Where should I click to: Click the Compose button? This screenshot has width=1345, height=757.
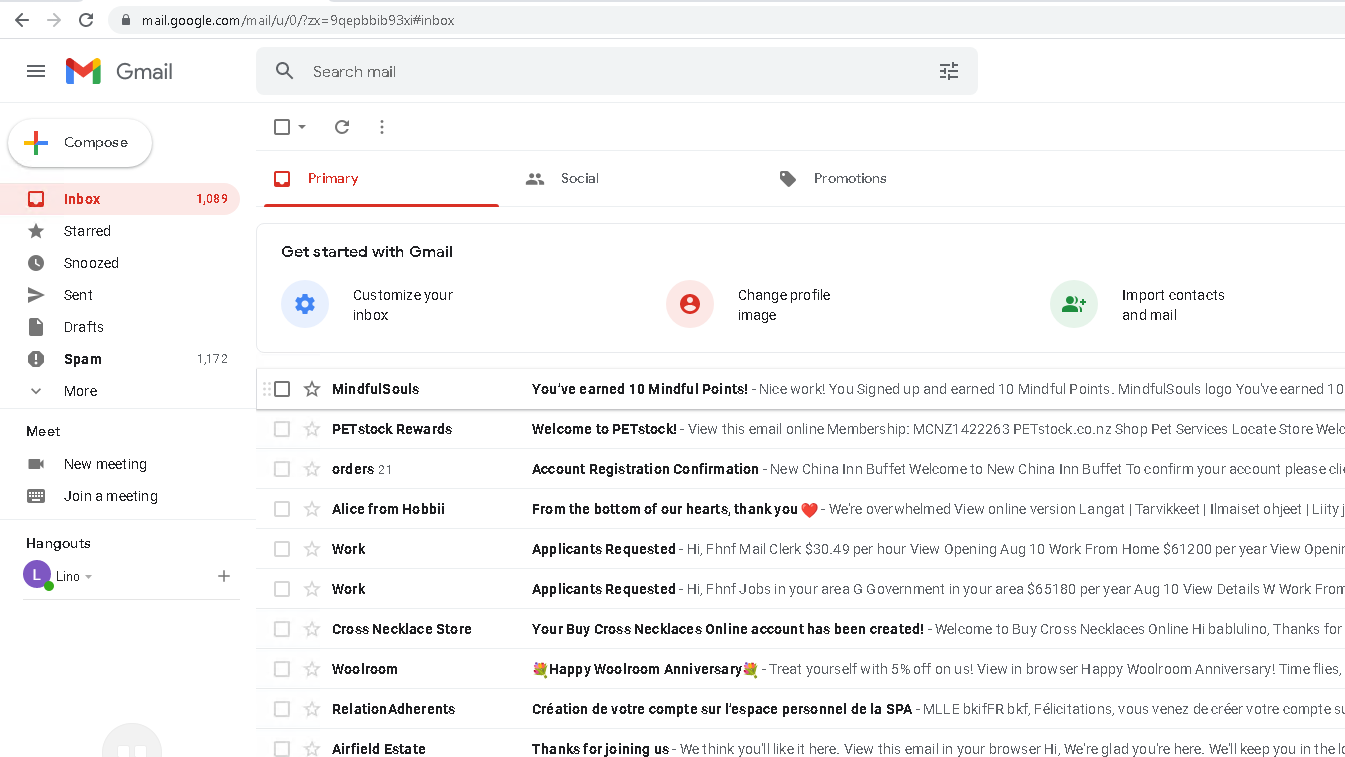80,143
